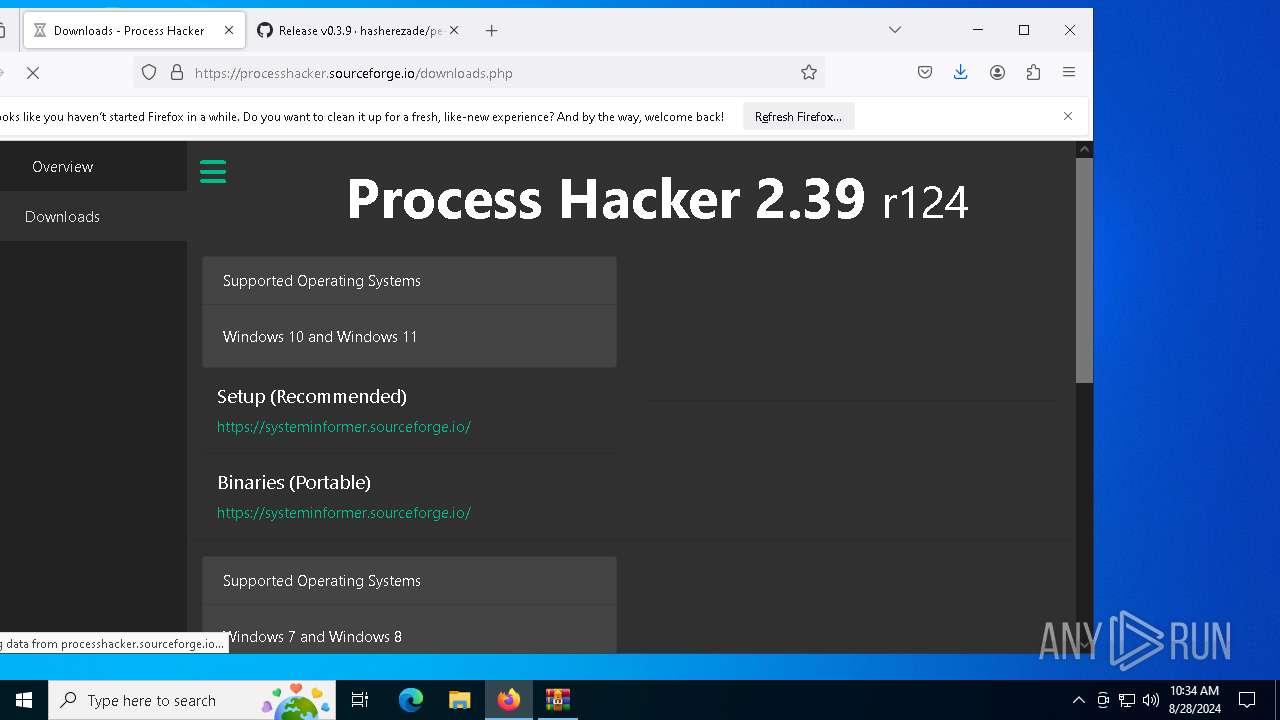Image resolution: width=1280 pixels, height=720 pixels.
Task: Open the volume speaker tray icon
Action: coord(1150,700)
